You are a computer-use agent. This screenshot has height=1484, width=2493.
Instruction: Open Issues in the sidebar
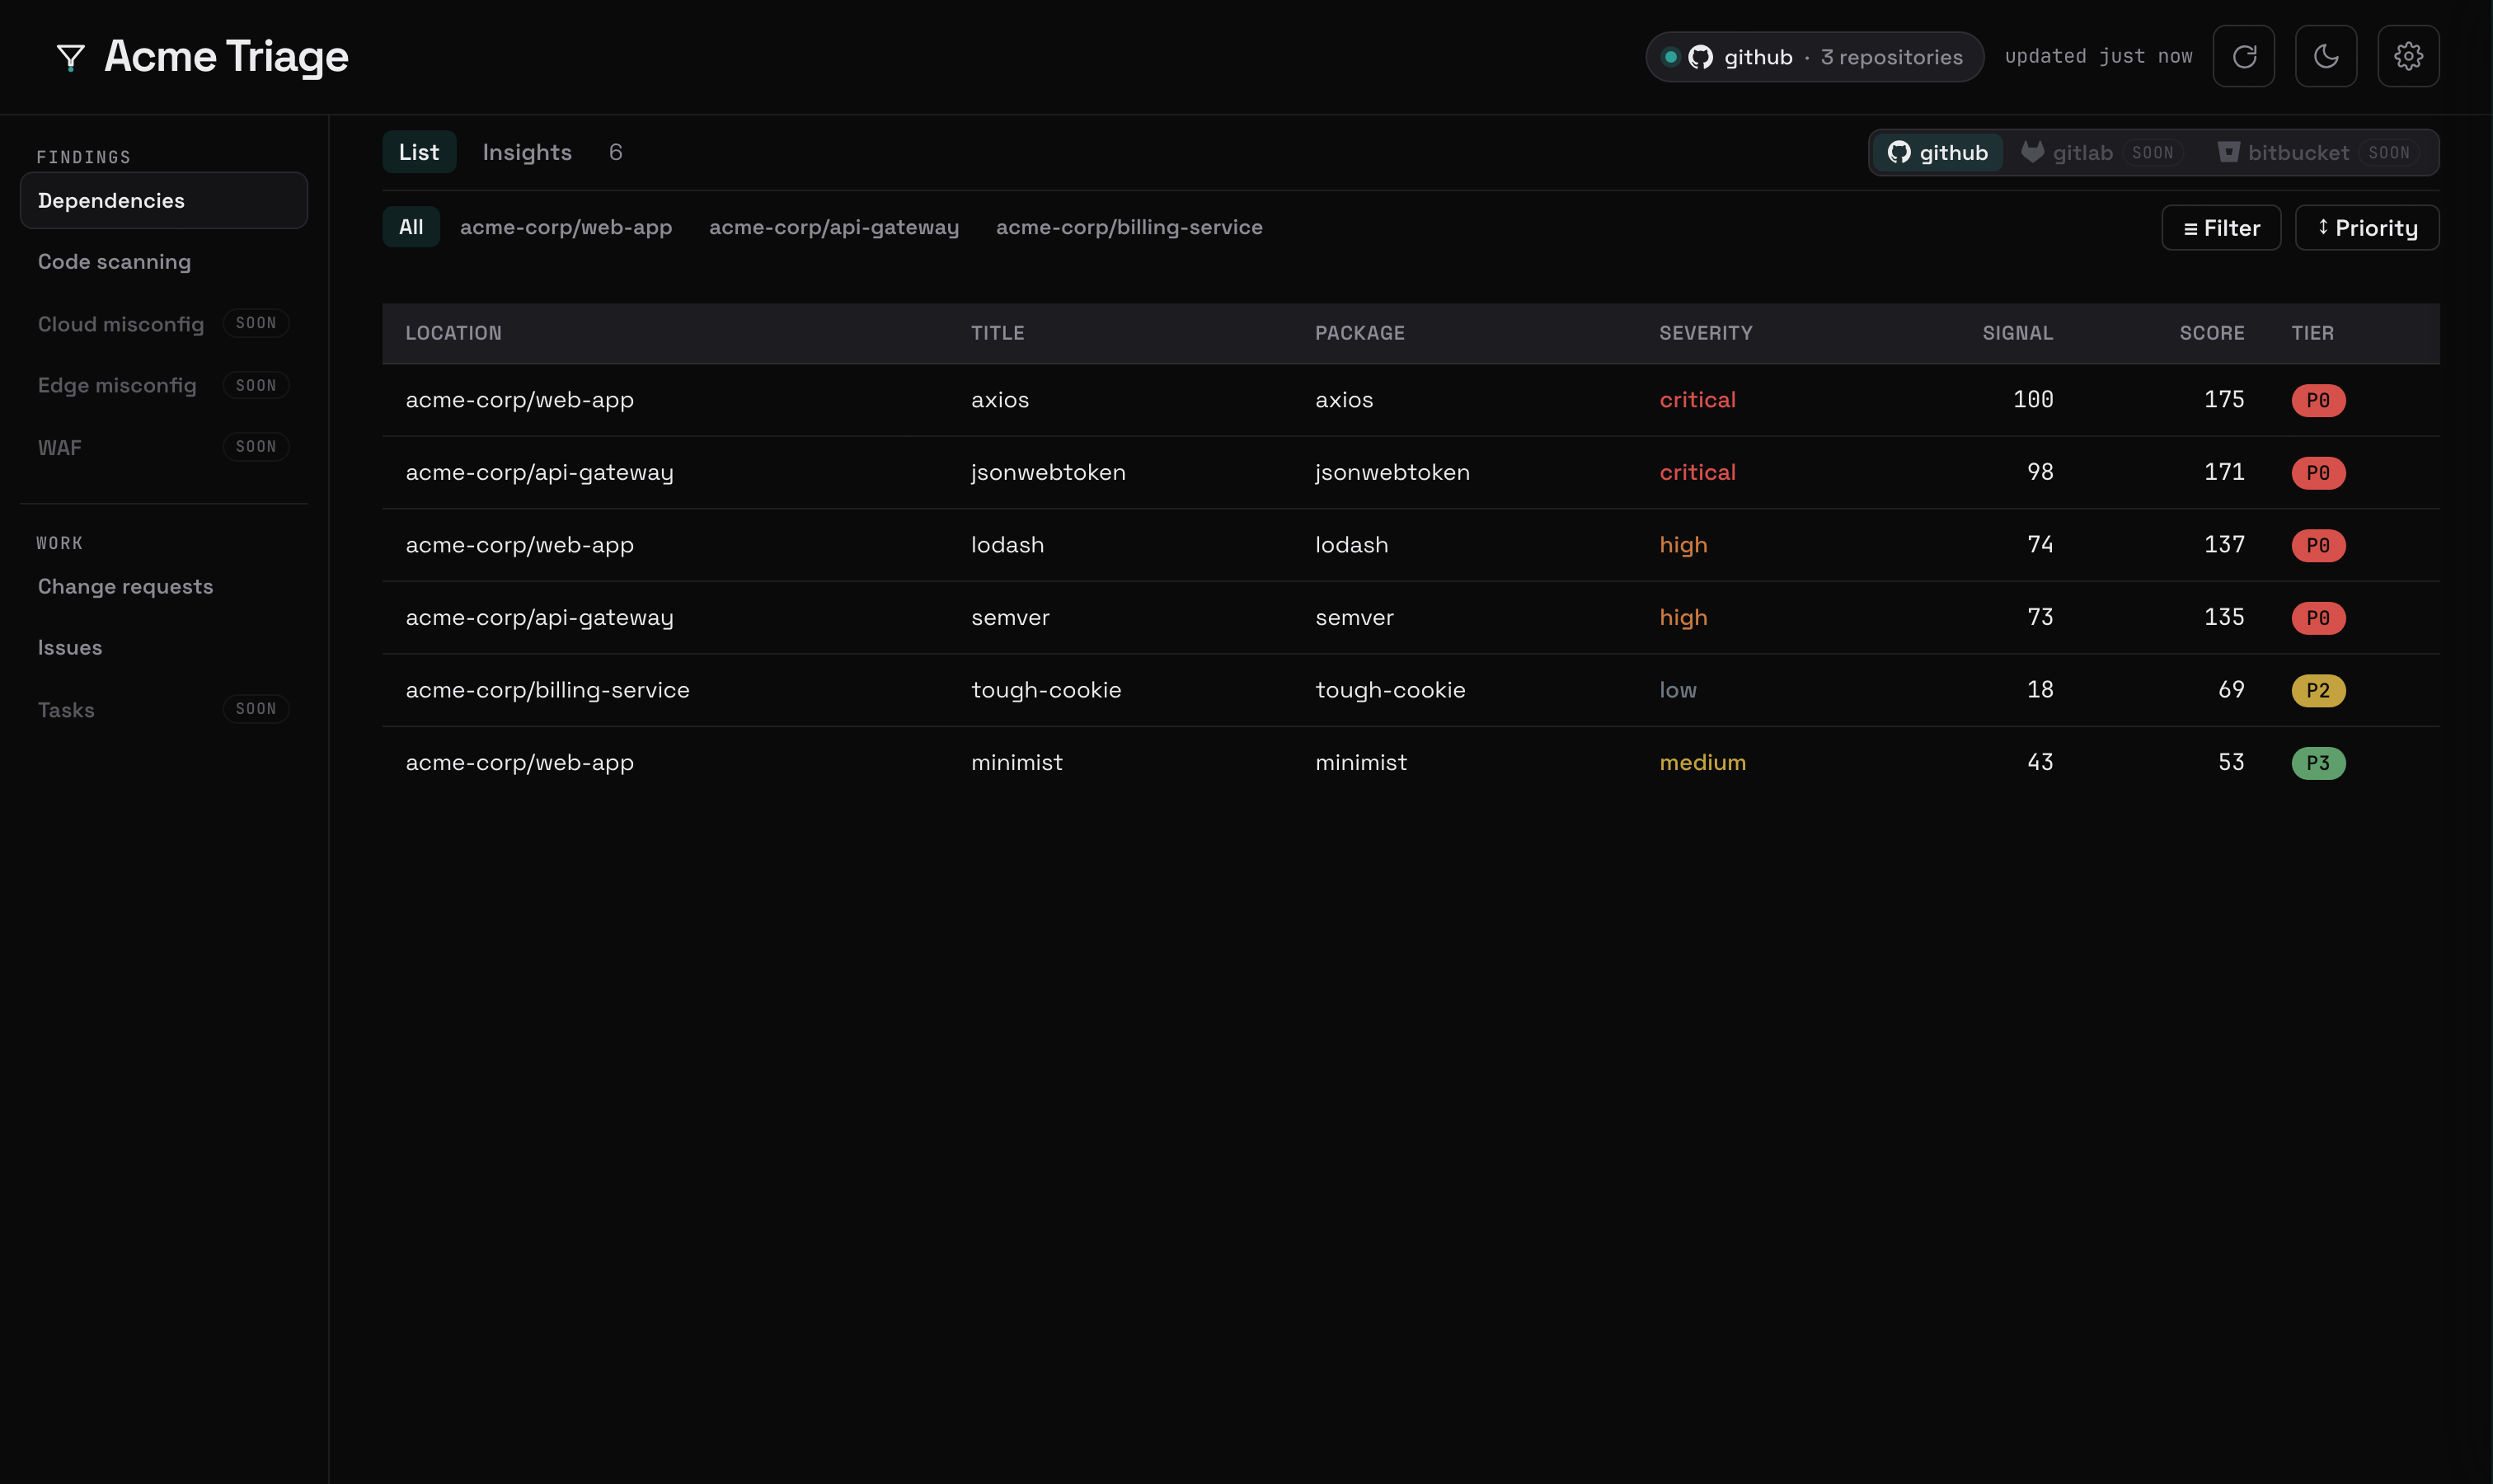tap(164, 648)
